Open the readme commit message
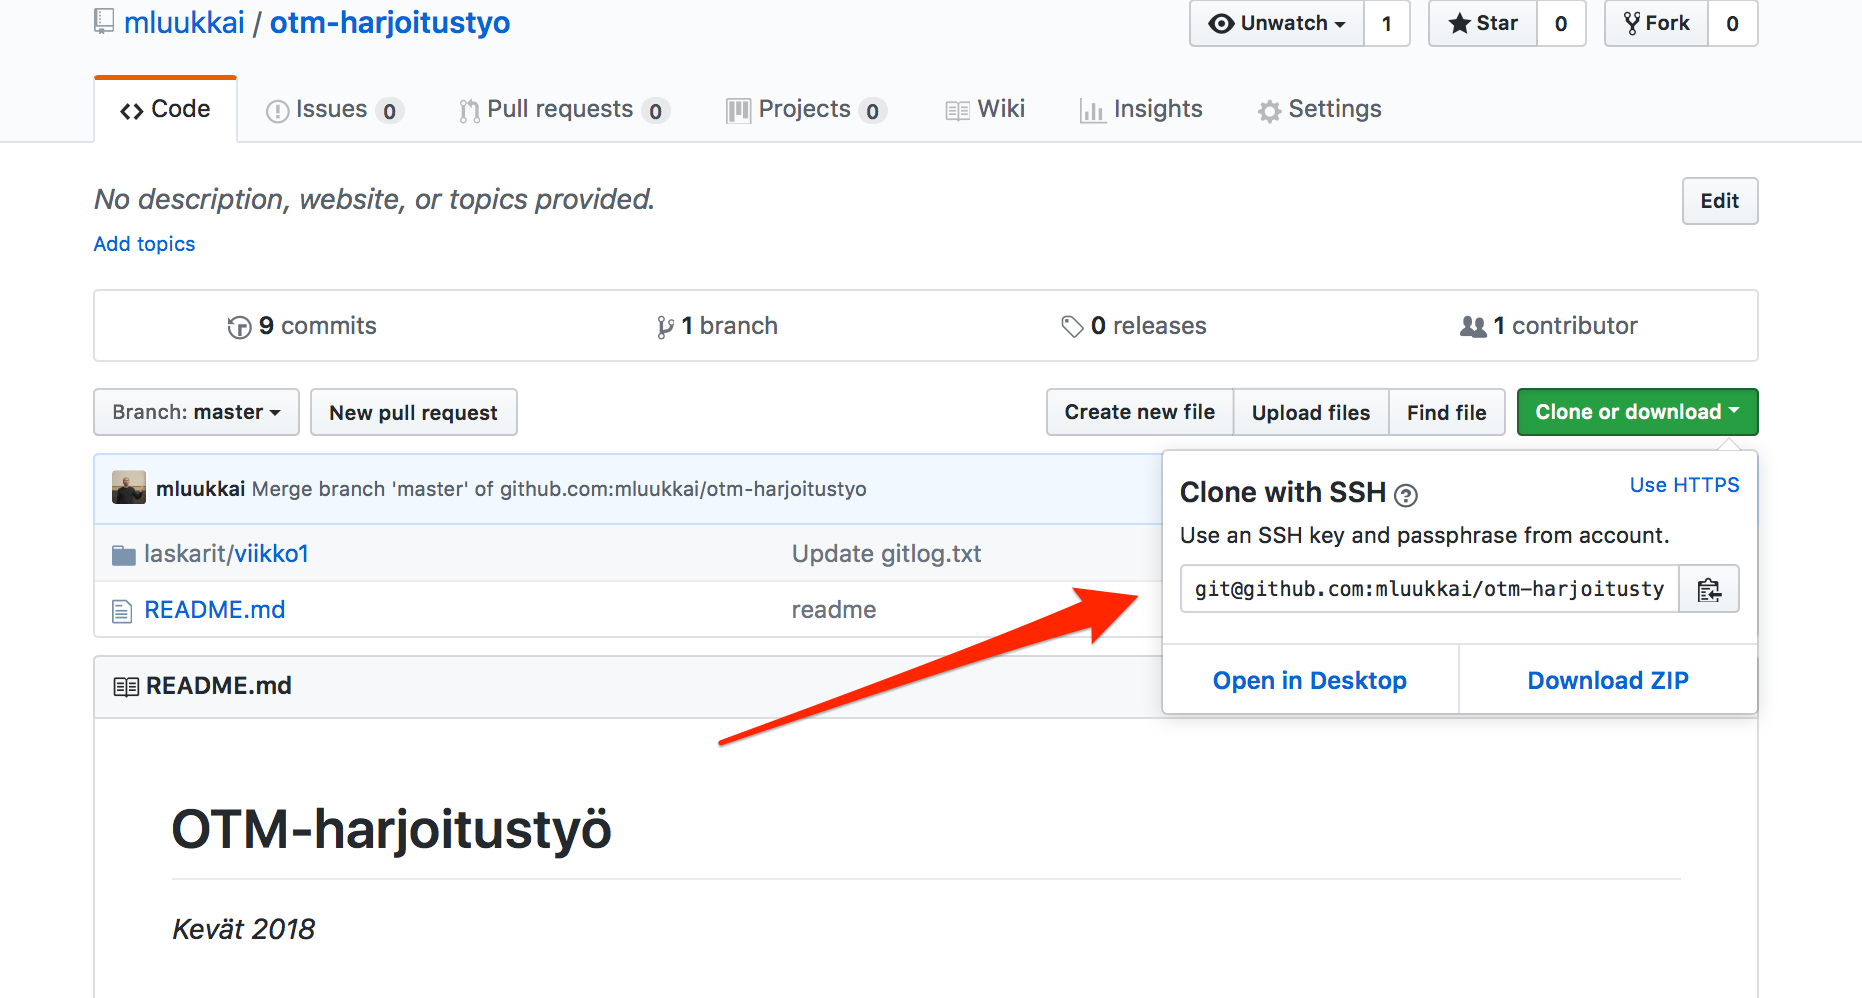 pyautogui.click(x=834, y=610)
